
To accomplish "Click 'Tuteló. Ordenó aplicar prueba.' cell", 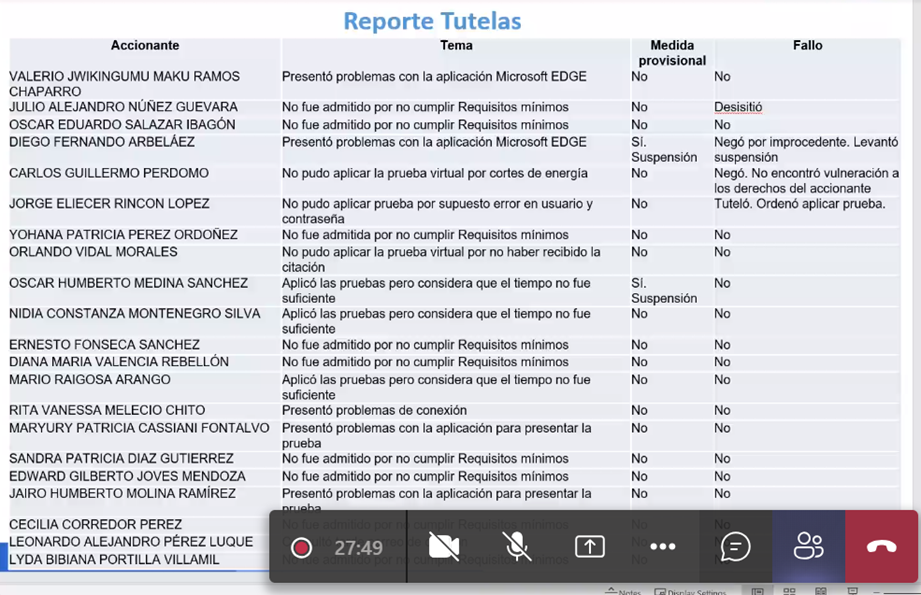I will (800, 204).
